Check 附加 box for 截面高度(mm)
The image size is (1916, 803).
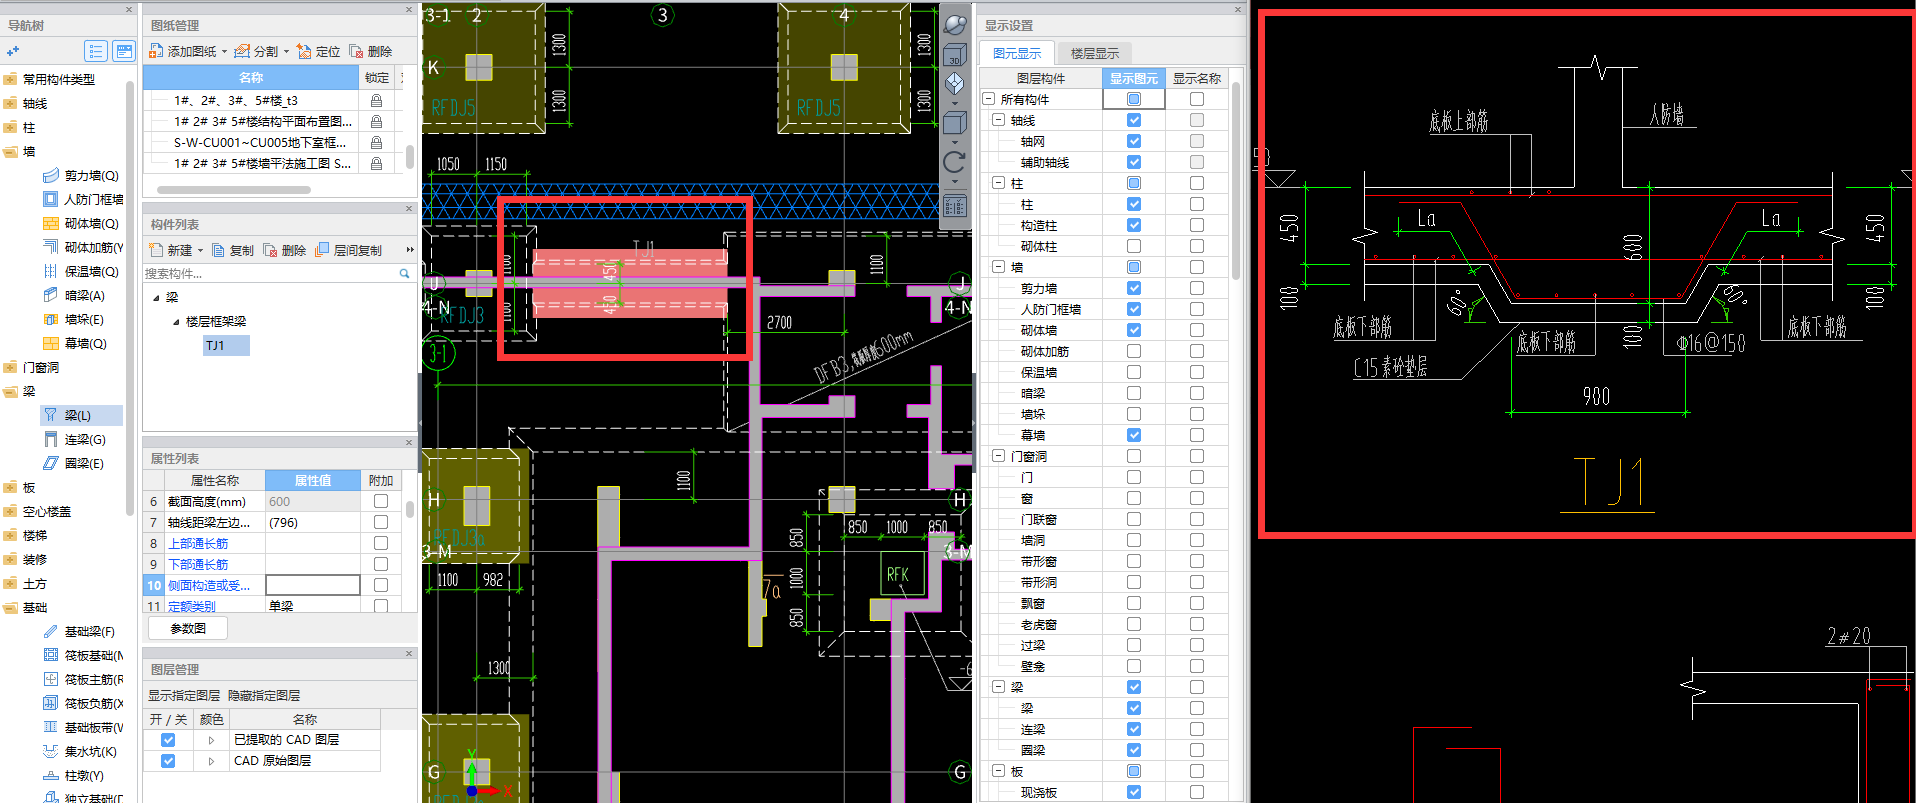pyautogui.click(x=381, y=501)
